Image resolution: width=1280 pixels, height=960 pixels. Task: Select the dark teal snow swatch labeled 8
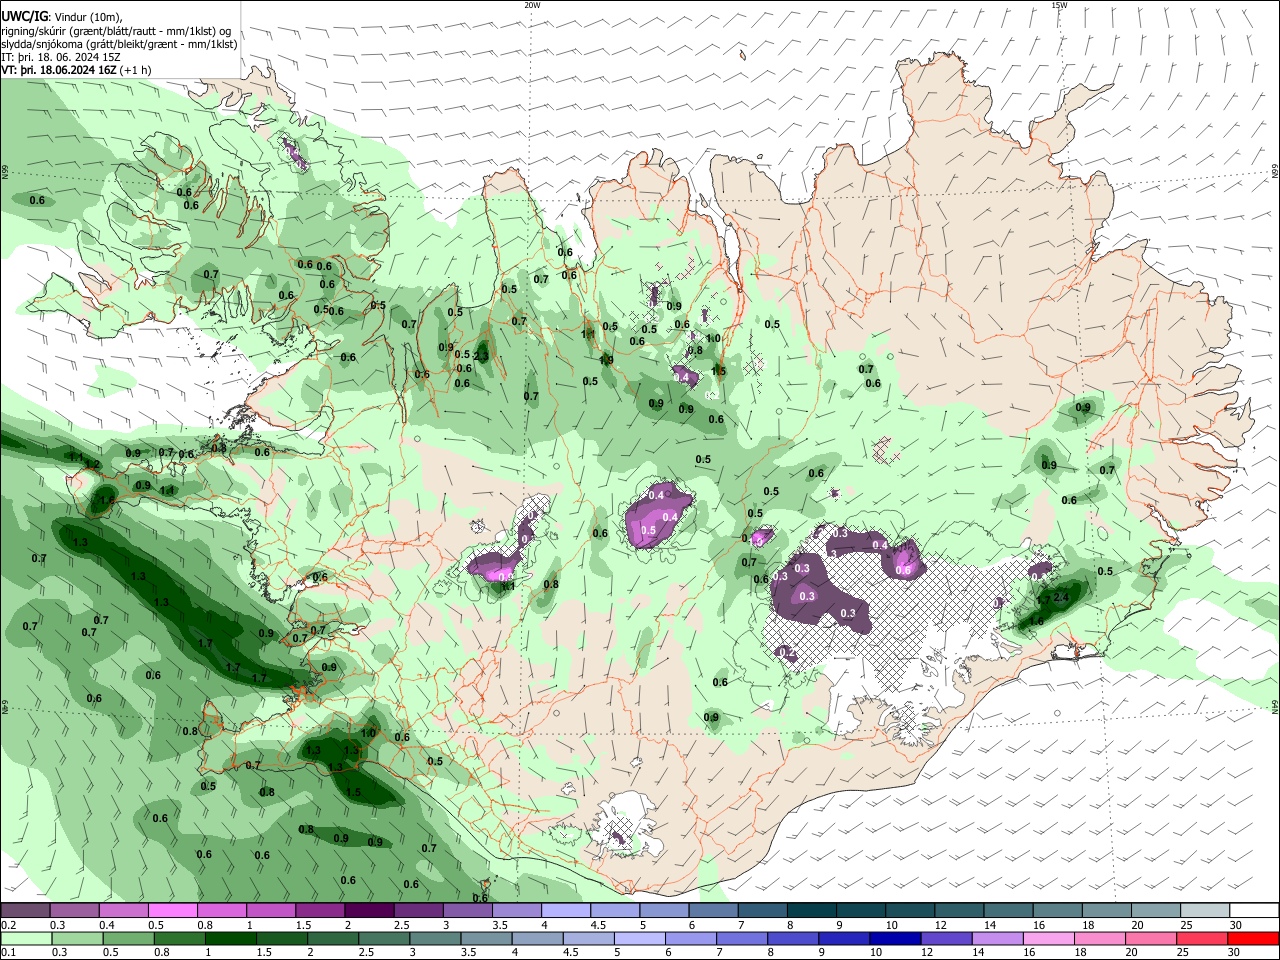click(811, 911)
